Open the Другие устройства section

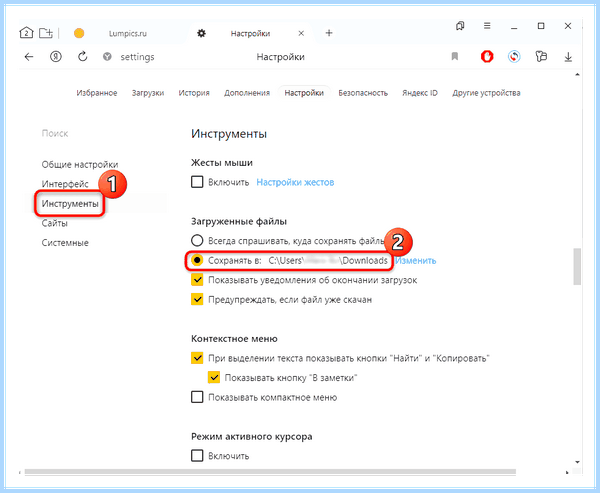coord(486,93)
